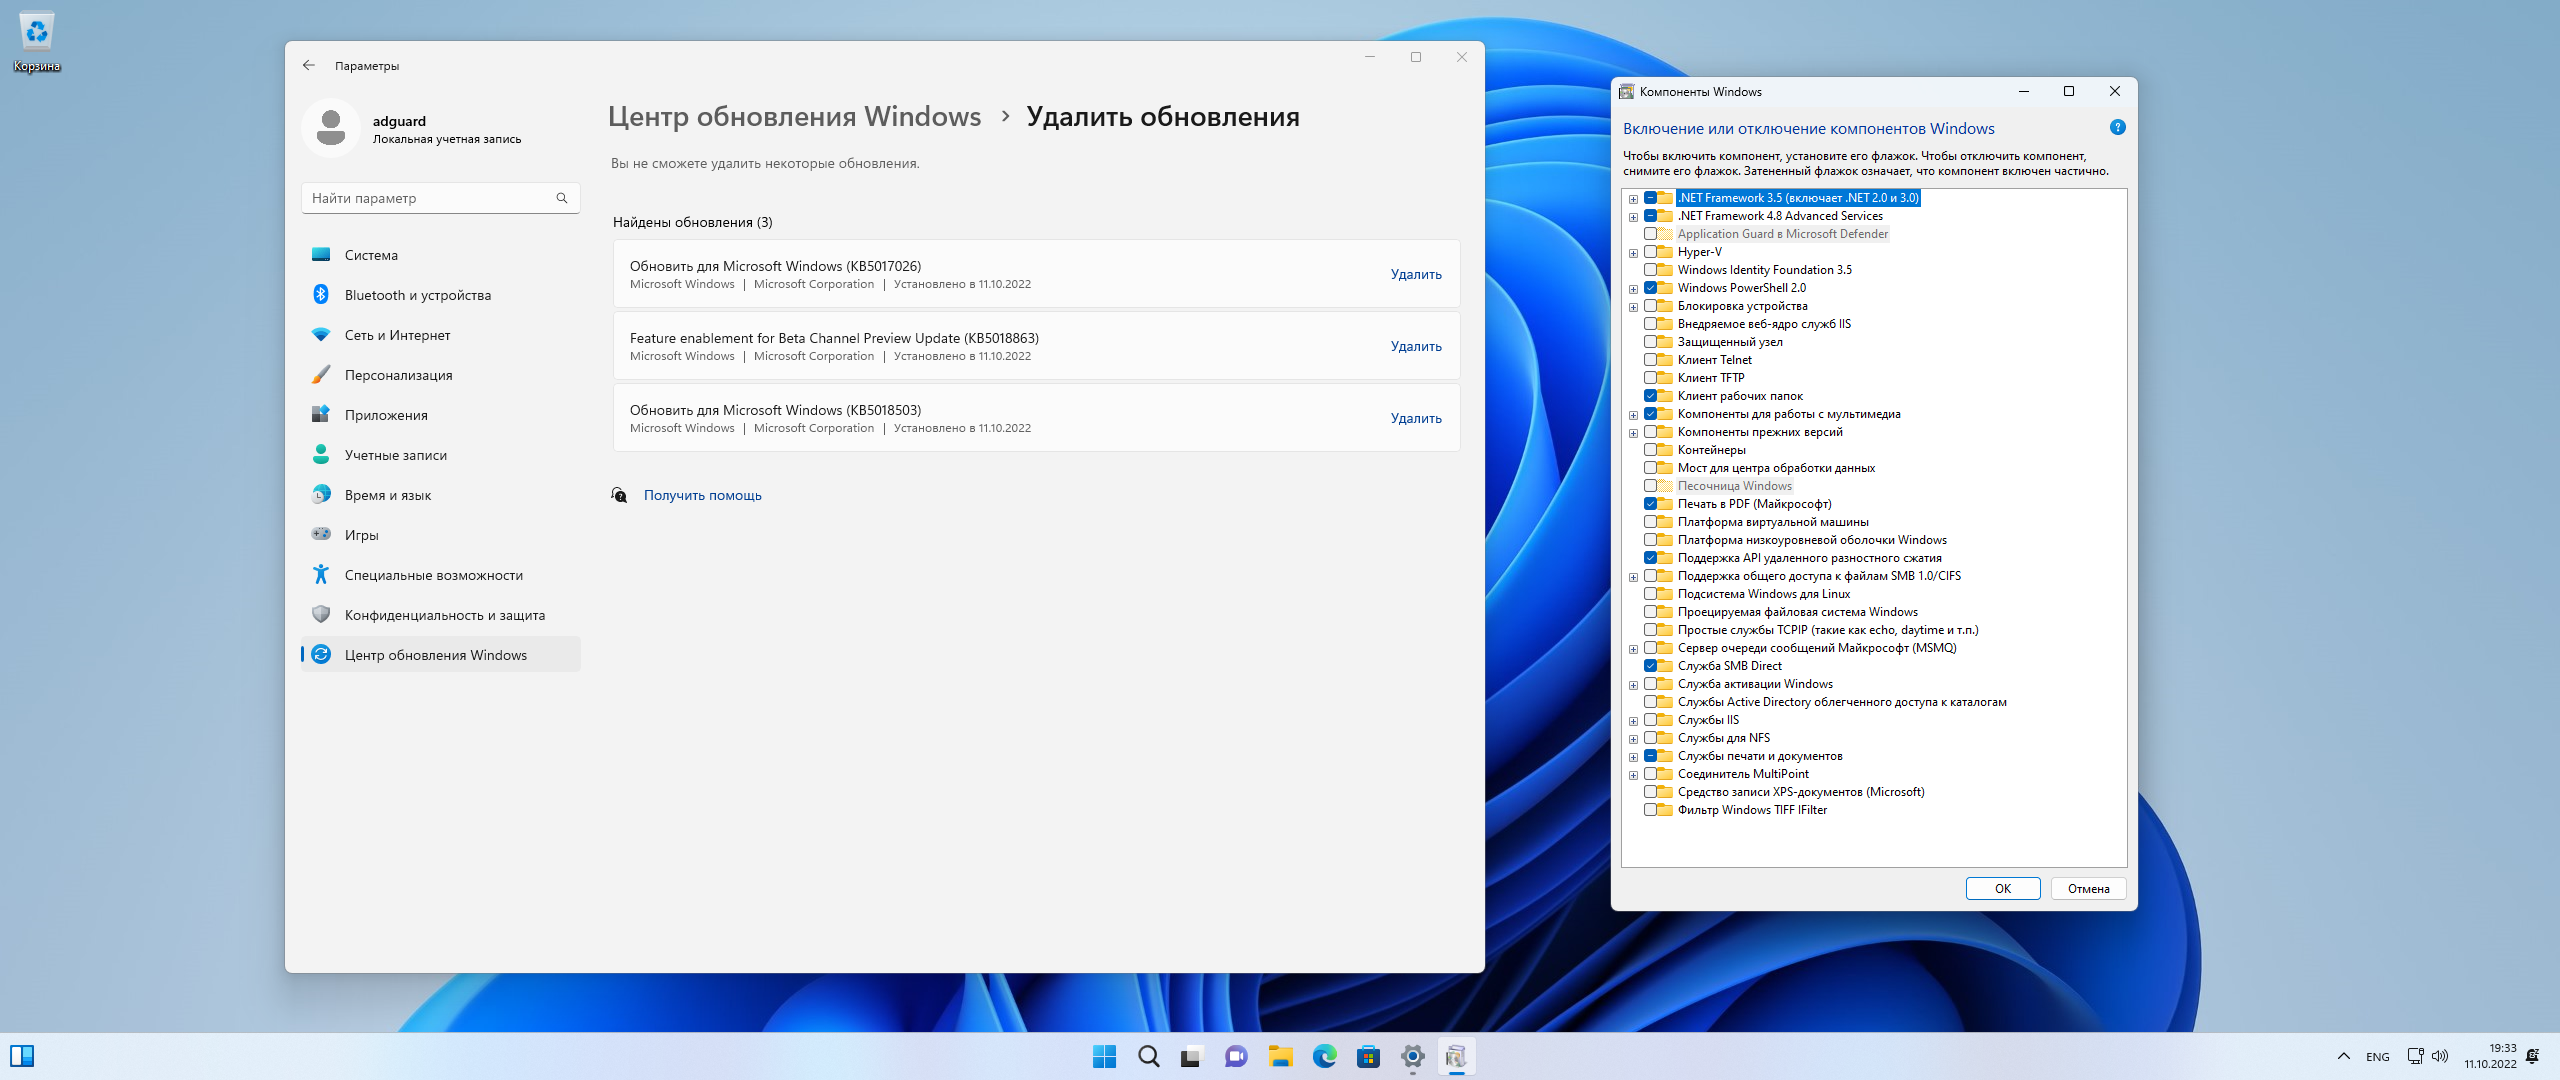Toggle the Hyper-V checkbox
The width and height of the screenshot is (2560, 1080).
coord(1650,252)
